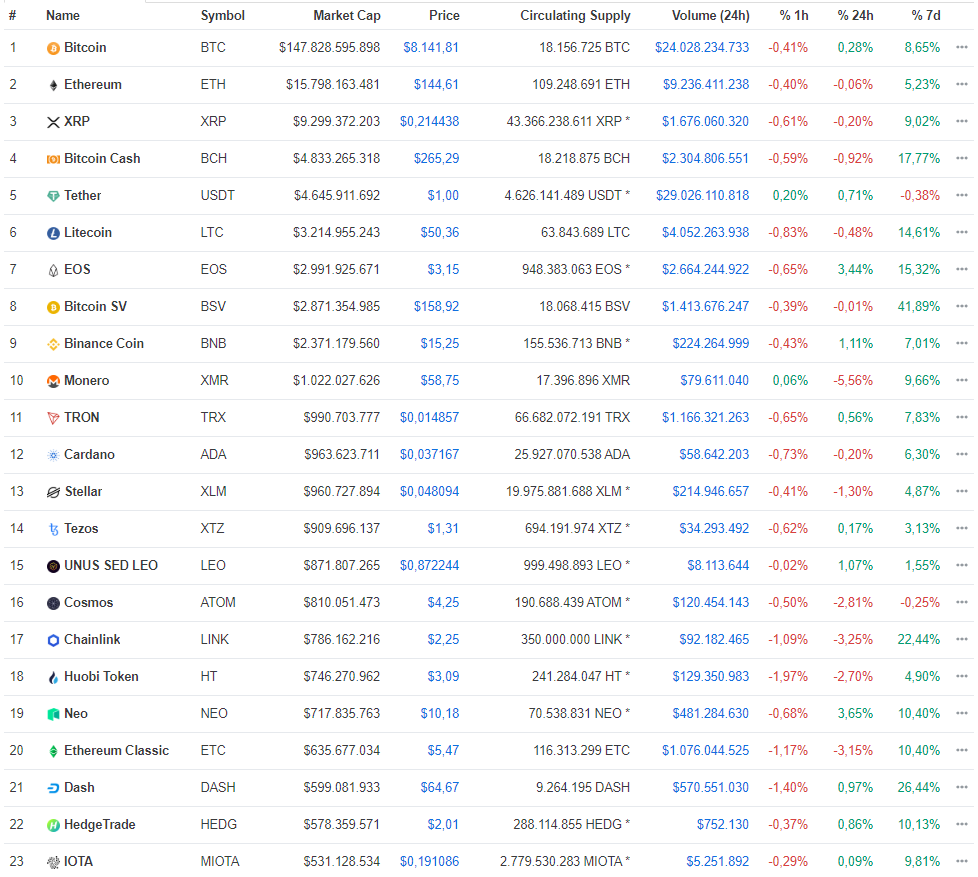
Task: Click the XRP logo icon
Action: 53,122
